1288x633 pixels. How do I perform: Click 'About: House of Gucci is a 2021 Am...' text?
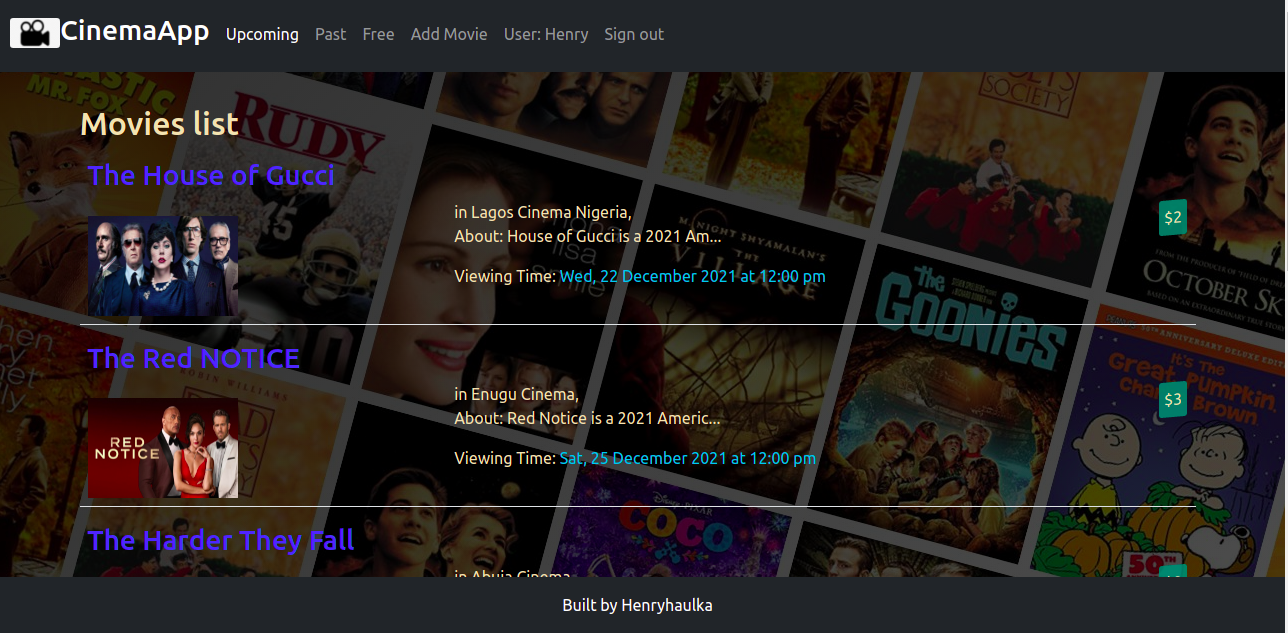click(x=588, y=237)
